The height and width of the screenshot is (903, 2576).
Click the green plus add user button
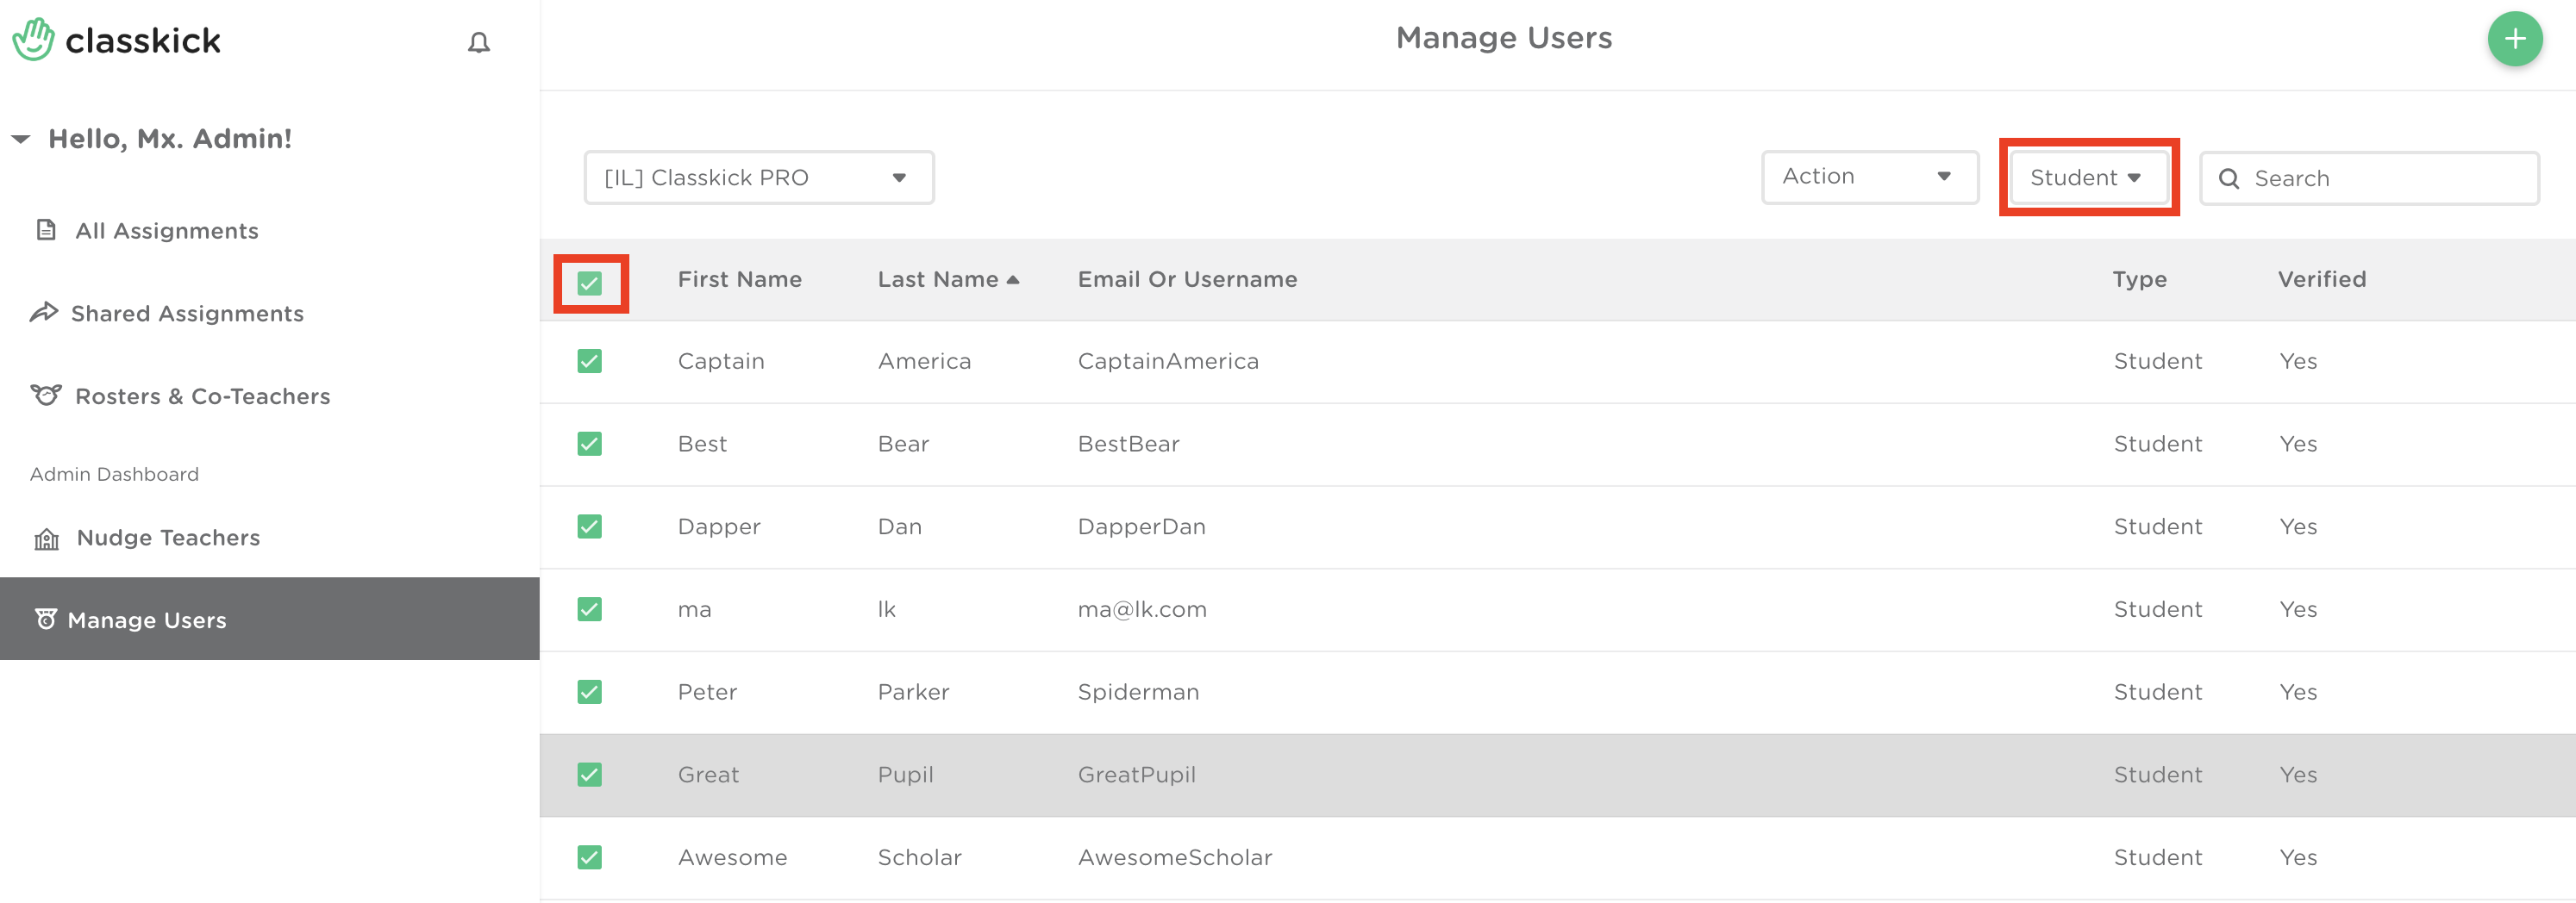coord(2514,40)
